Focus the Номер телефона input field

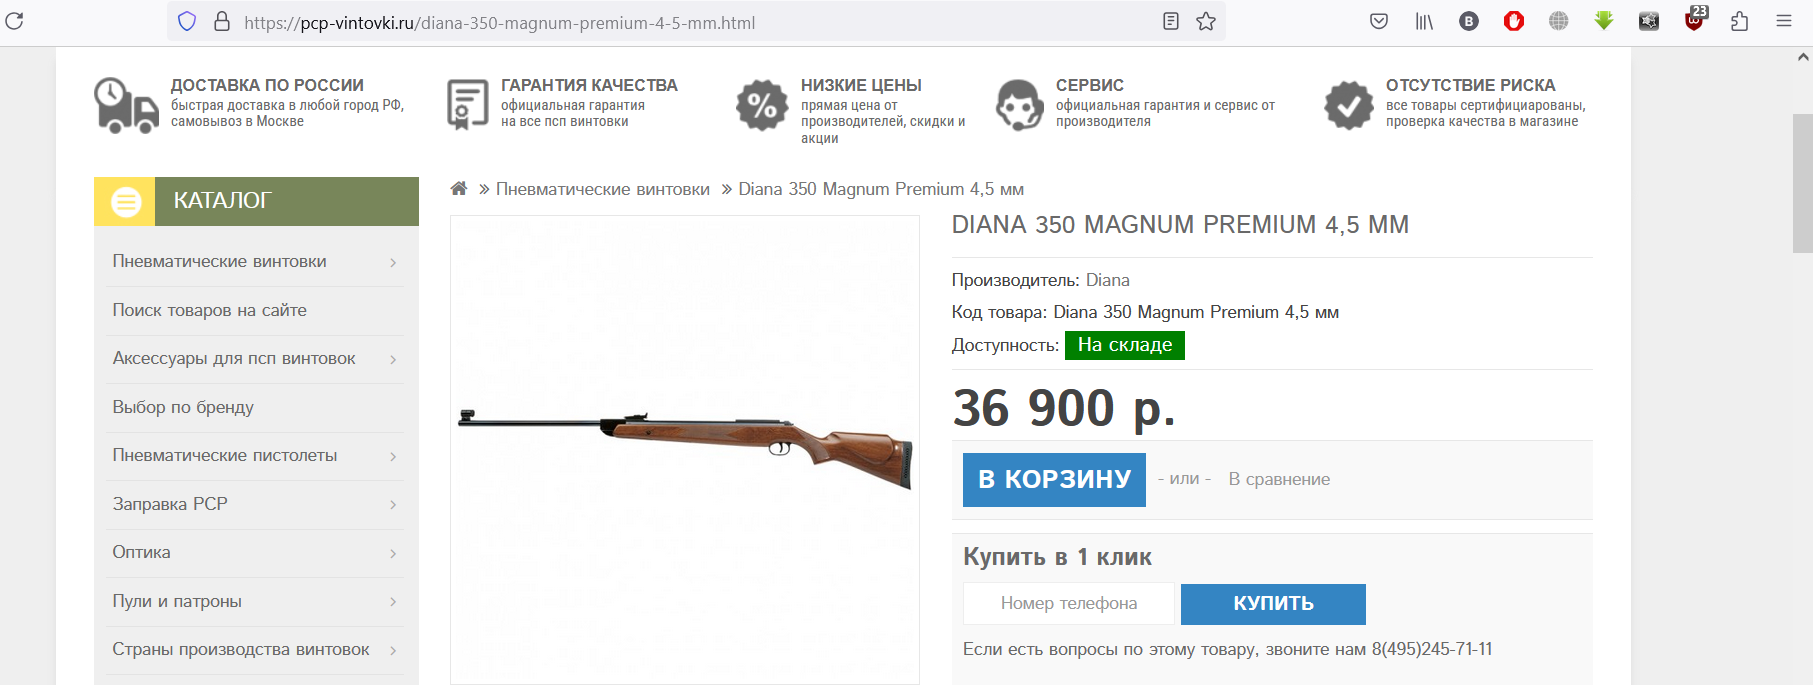[x=1069, y=603]
